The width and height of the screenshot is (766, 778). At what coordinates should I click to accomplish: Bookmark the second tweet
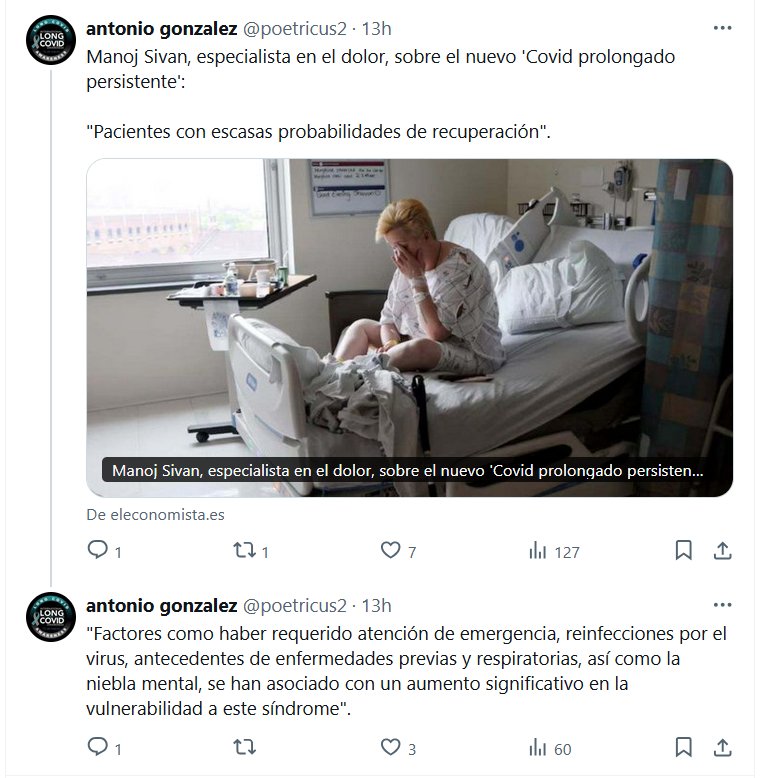[x=683, y=747]
